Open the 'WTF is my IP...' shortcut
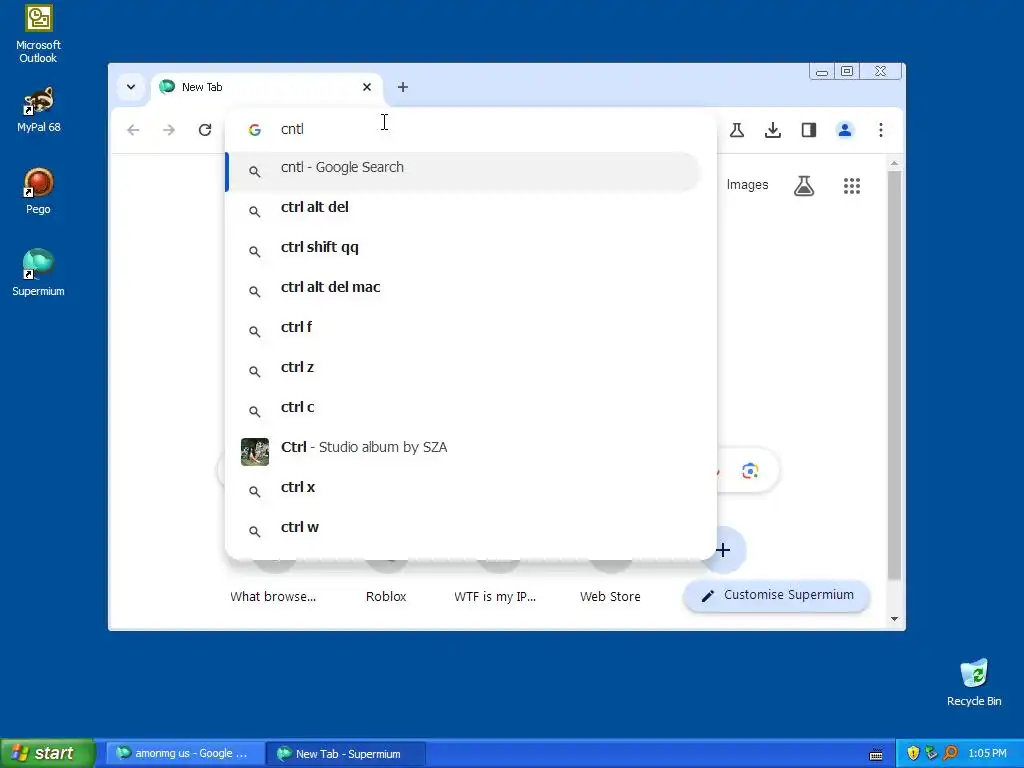The image size is (1024, 768). pos(495,596)
